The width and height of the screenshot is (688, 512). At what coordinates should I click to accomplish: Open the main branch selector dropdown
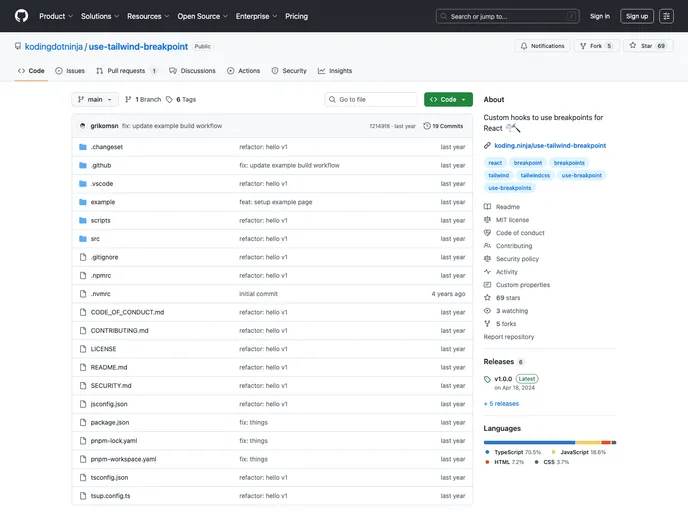point(95,100)
